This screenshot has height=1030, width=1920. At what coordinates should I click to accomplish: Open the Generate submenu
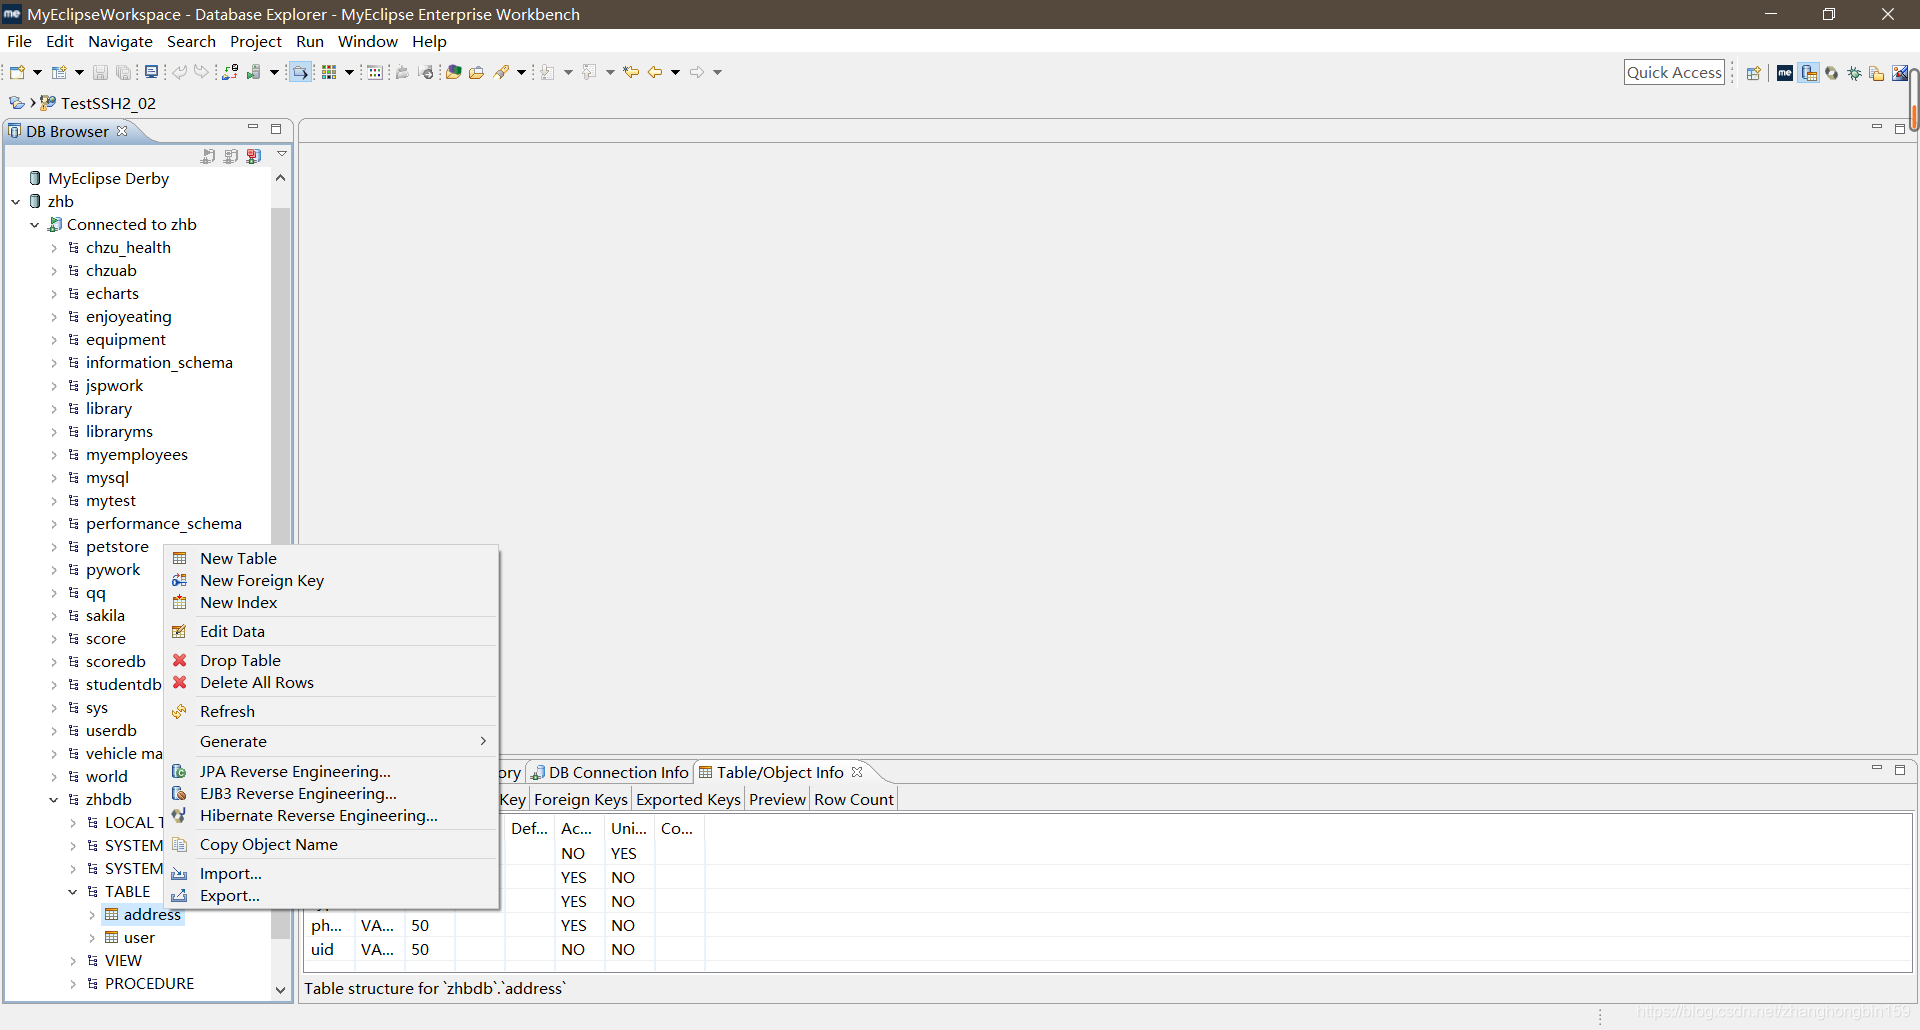pyautogui.click(x=331, y=741)
